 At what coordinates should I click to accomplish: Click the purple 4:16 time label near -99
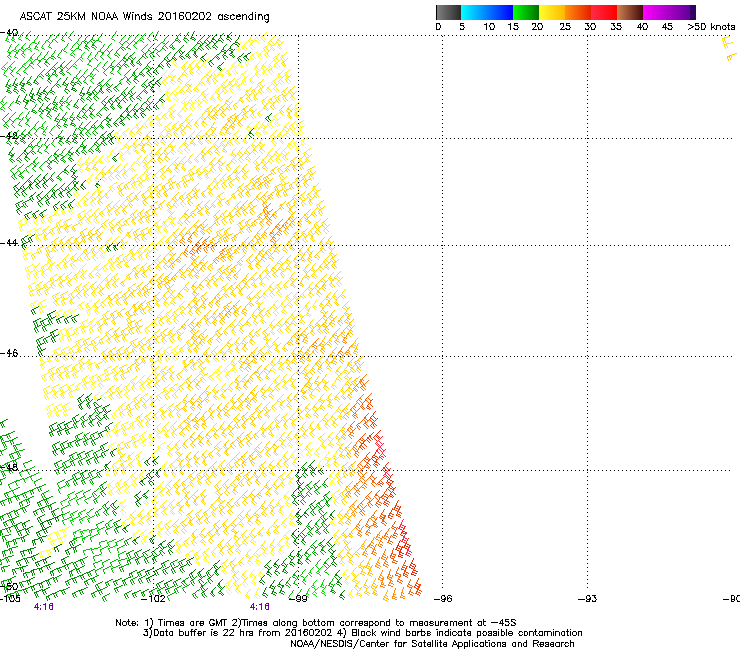click(260, 607)
